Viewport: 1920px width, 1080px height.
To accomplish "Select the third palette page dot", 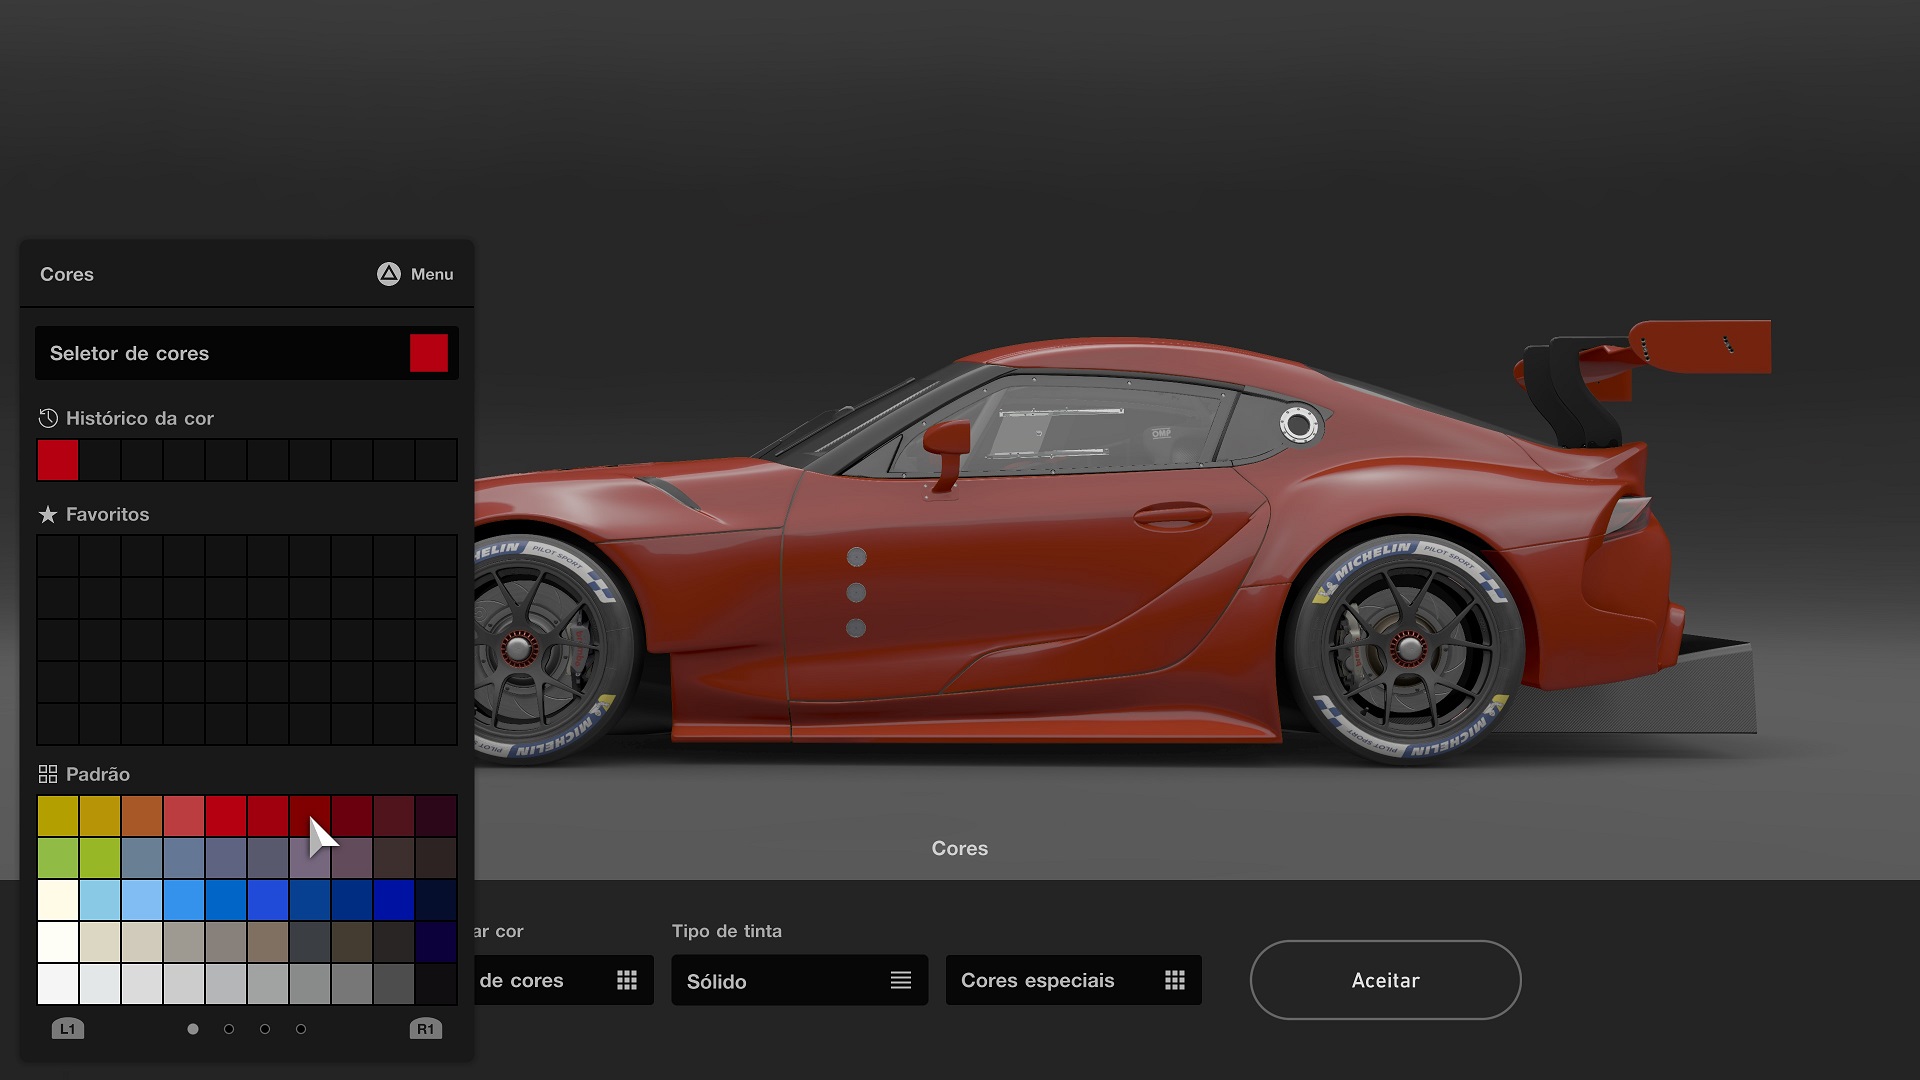I will (265, 1028).
